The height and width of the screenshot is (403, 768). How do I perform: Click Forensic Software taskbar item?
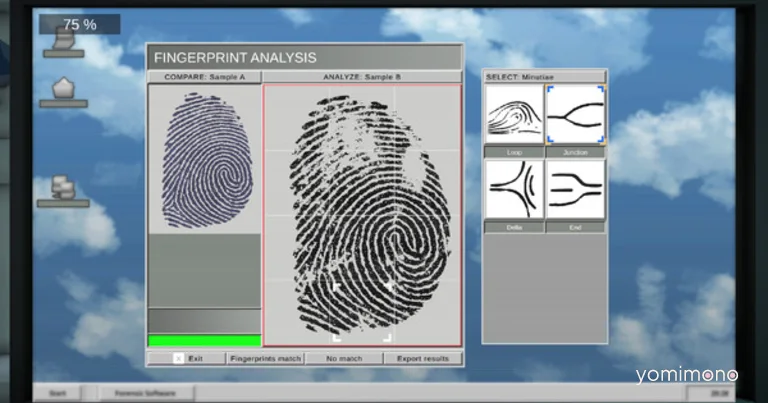(x=145, y=393)
